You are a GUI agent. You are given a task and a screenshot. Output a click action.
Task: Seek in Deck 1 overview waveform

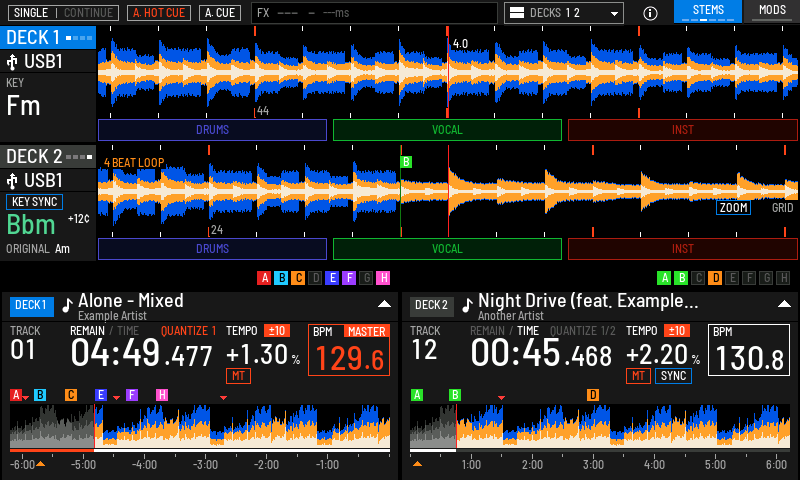coord(200,426)
